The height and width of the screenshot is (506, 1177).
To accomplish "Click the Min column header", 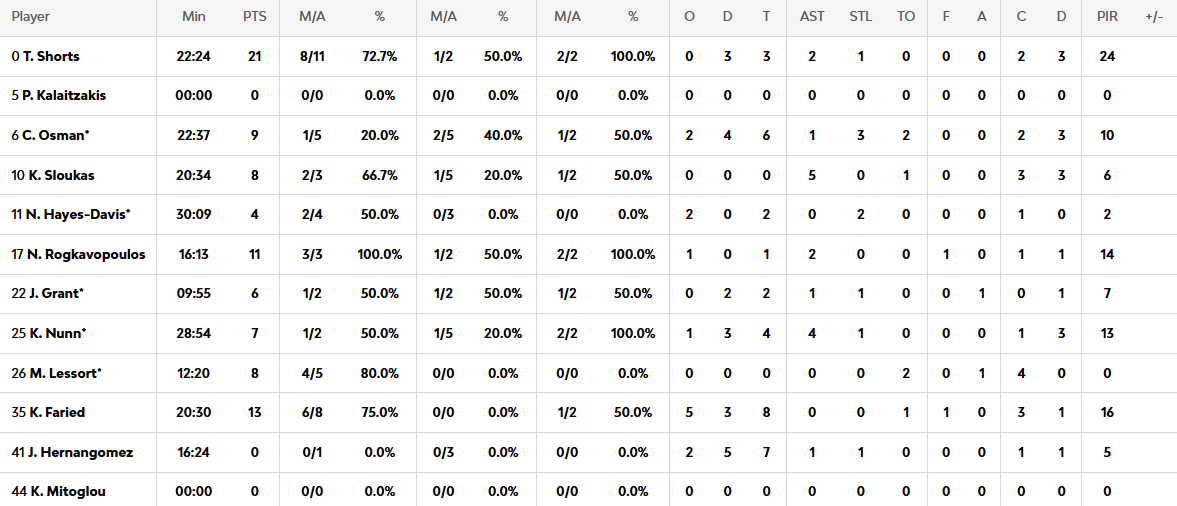I will click(194, 17).
